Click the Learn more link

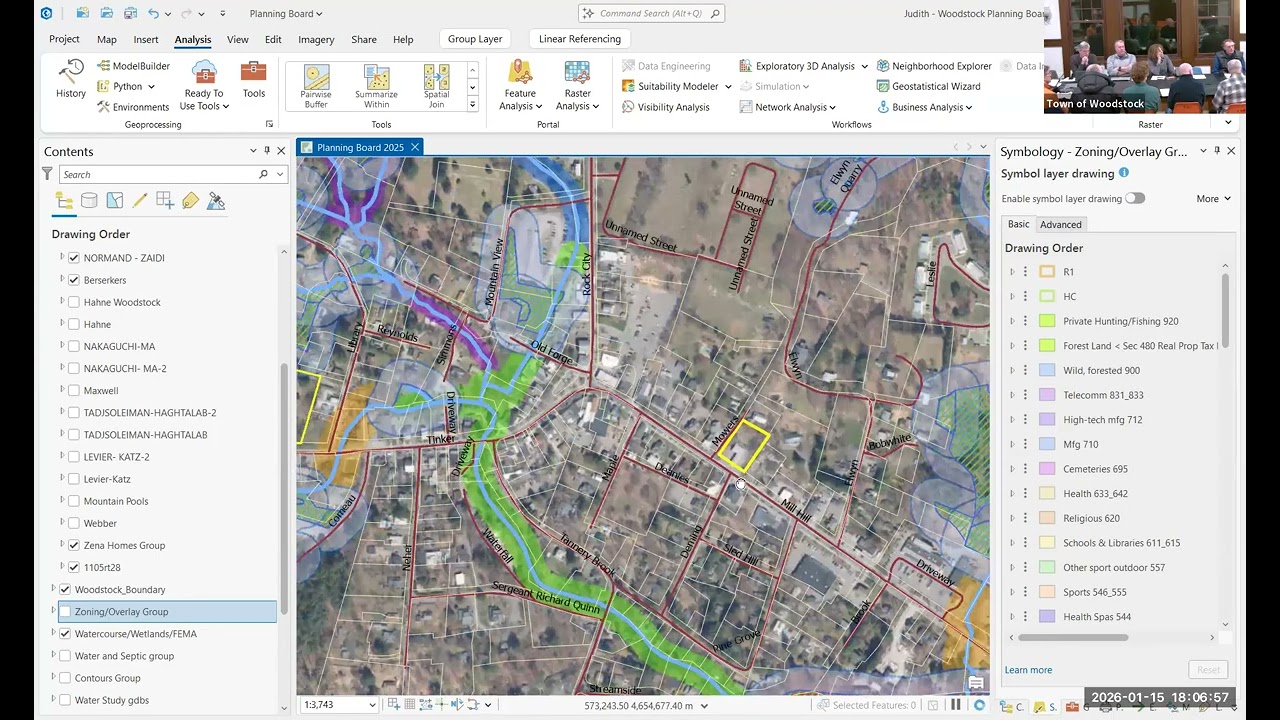pos(1028,670)
